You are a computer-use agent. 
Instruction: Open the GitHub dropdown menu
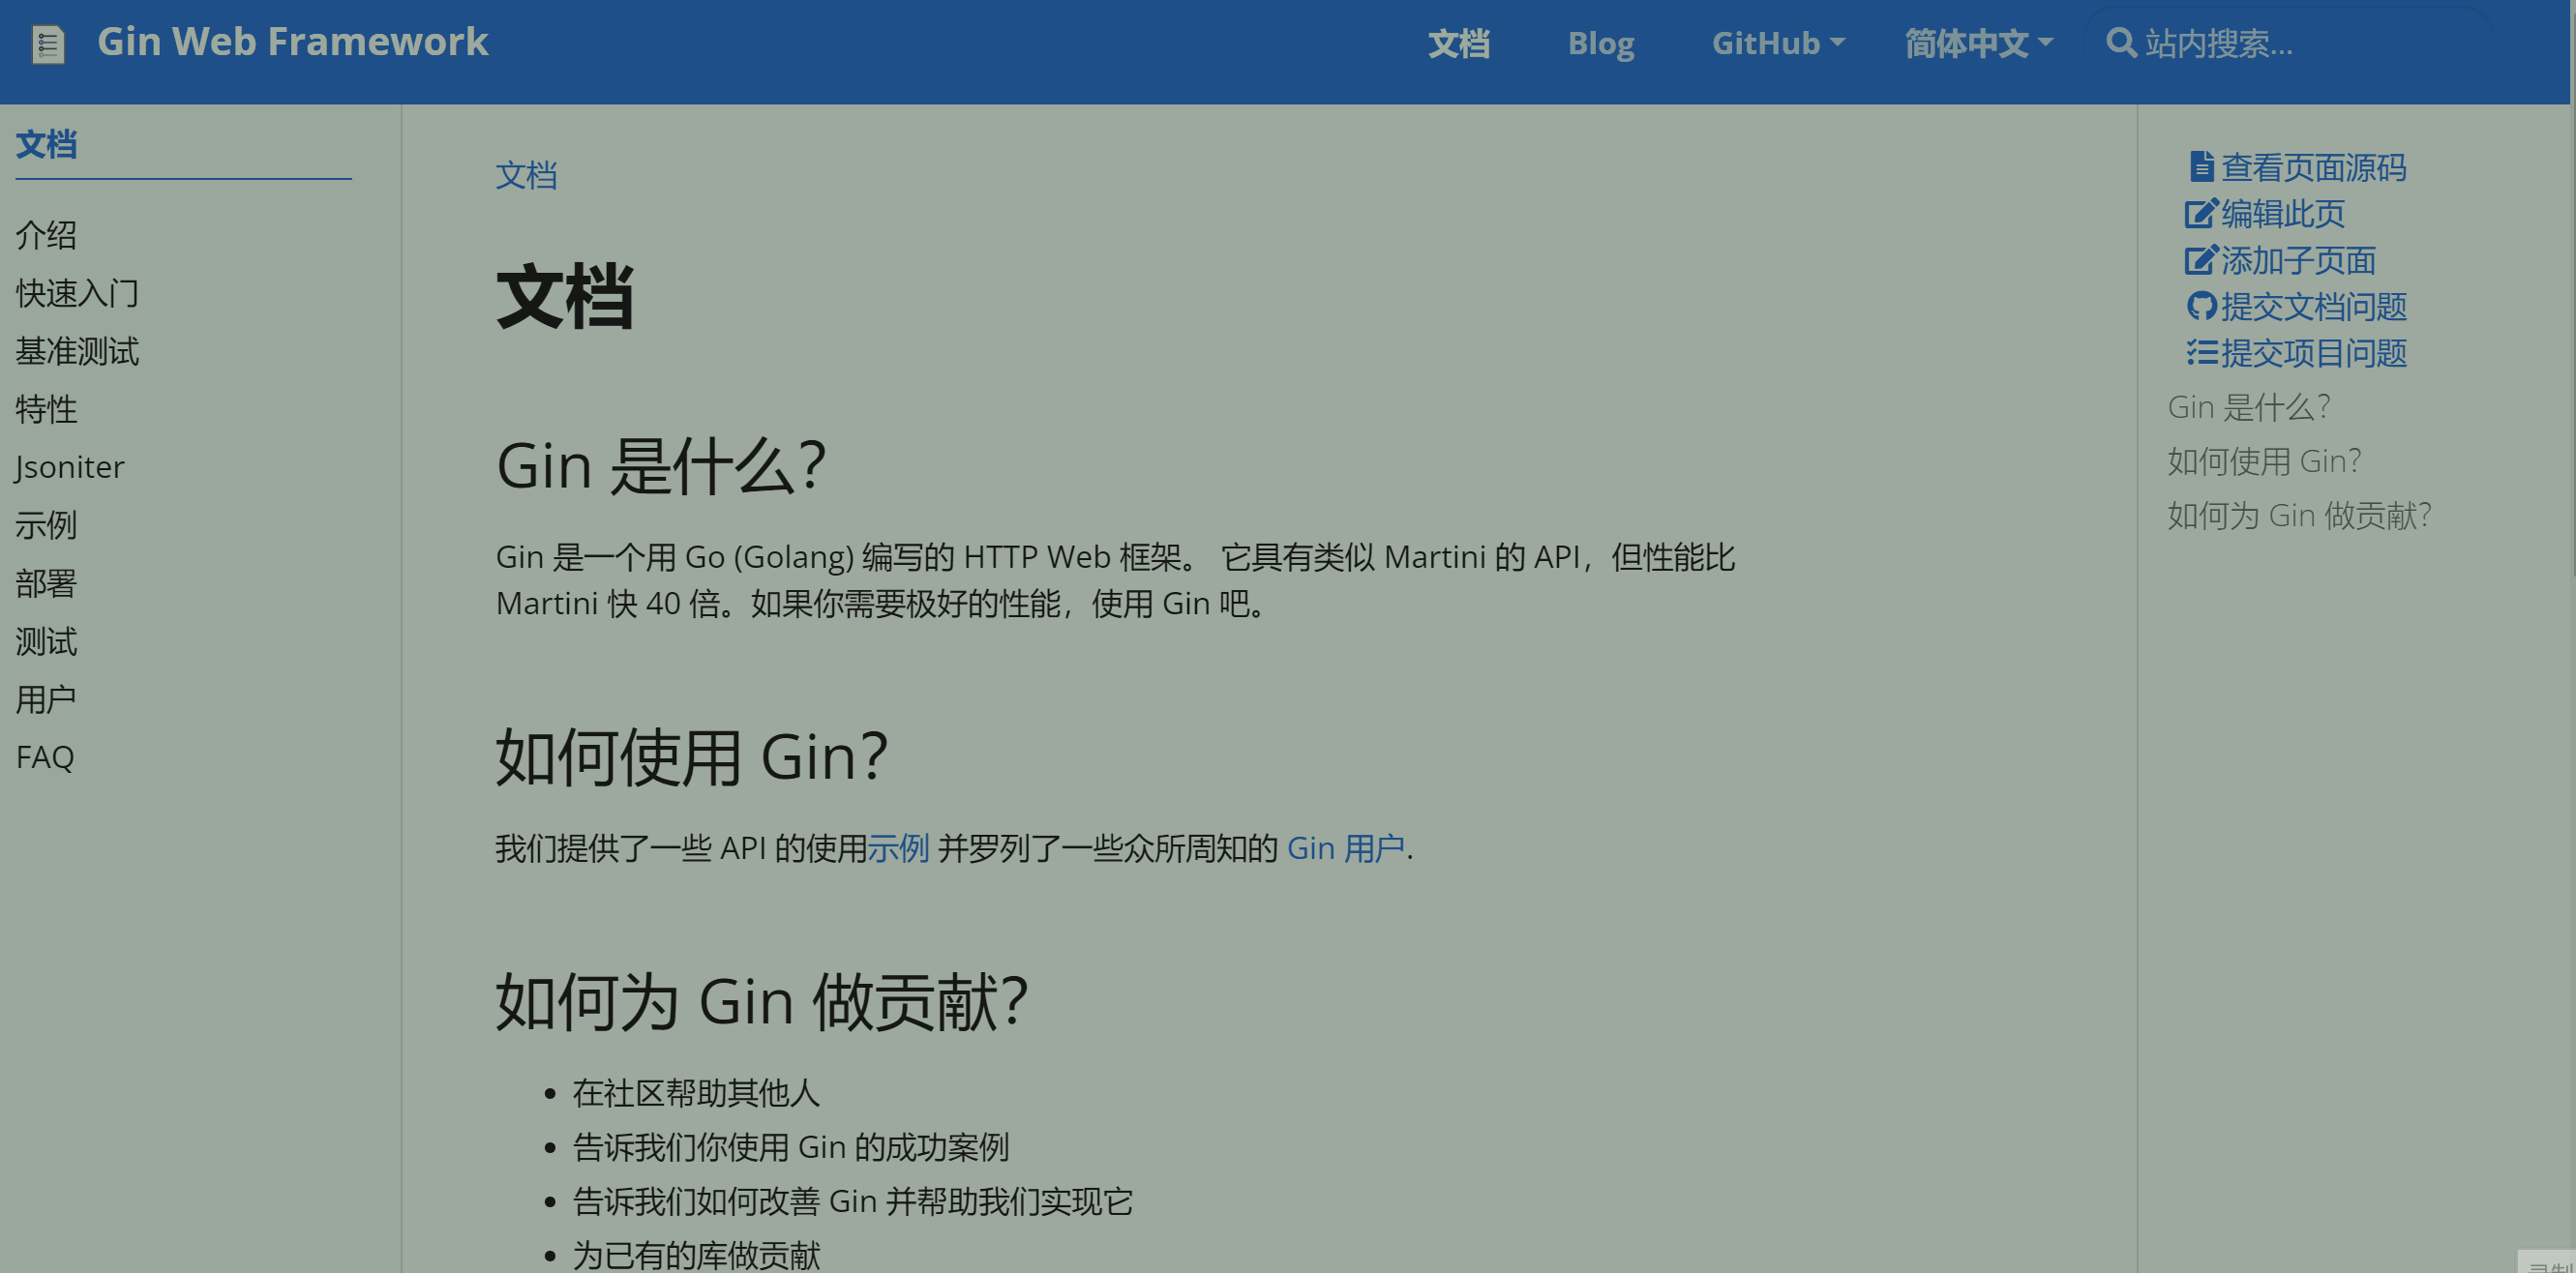(x=1777, y=43)
